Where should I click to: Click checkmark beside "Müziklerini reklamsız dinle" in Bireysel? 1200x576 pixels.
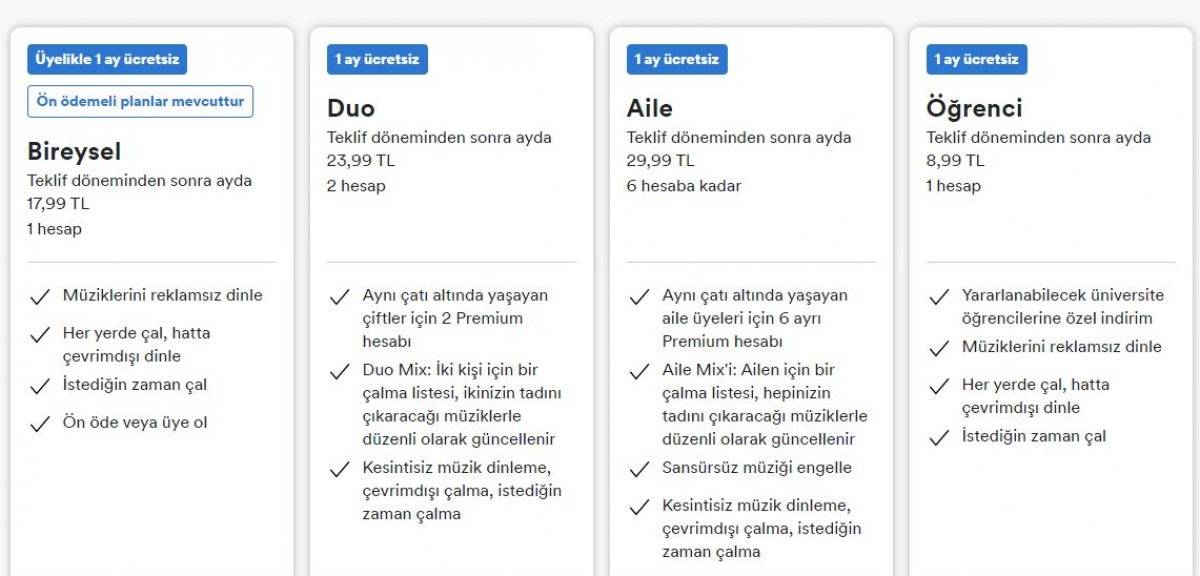click(x=40, y=297)
